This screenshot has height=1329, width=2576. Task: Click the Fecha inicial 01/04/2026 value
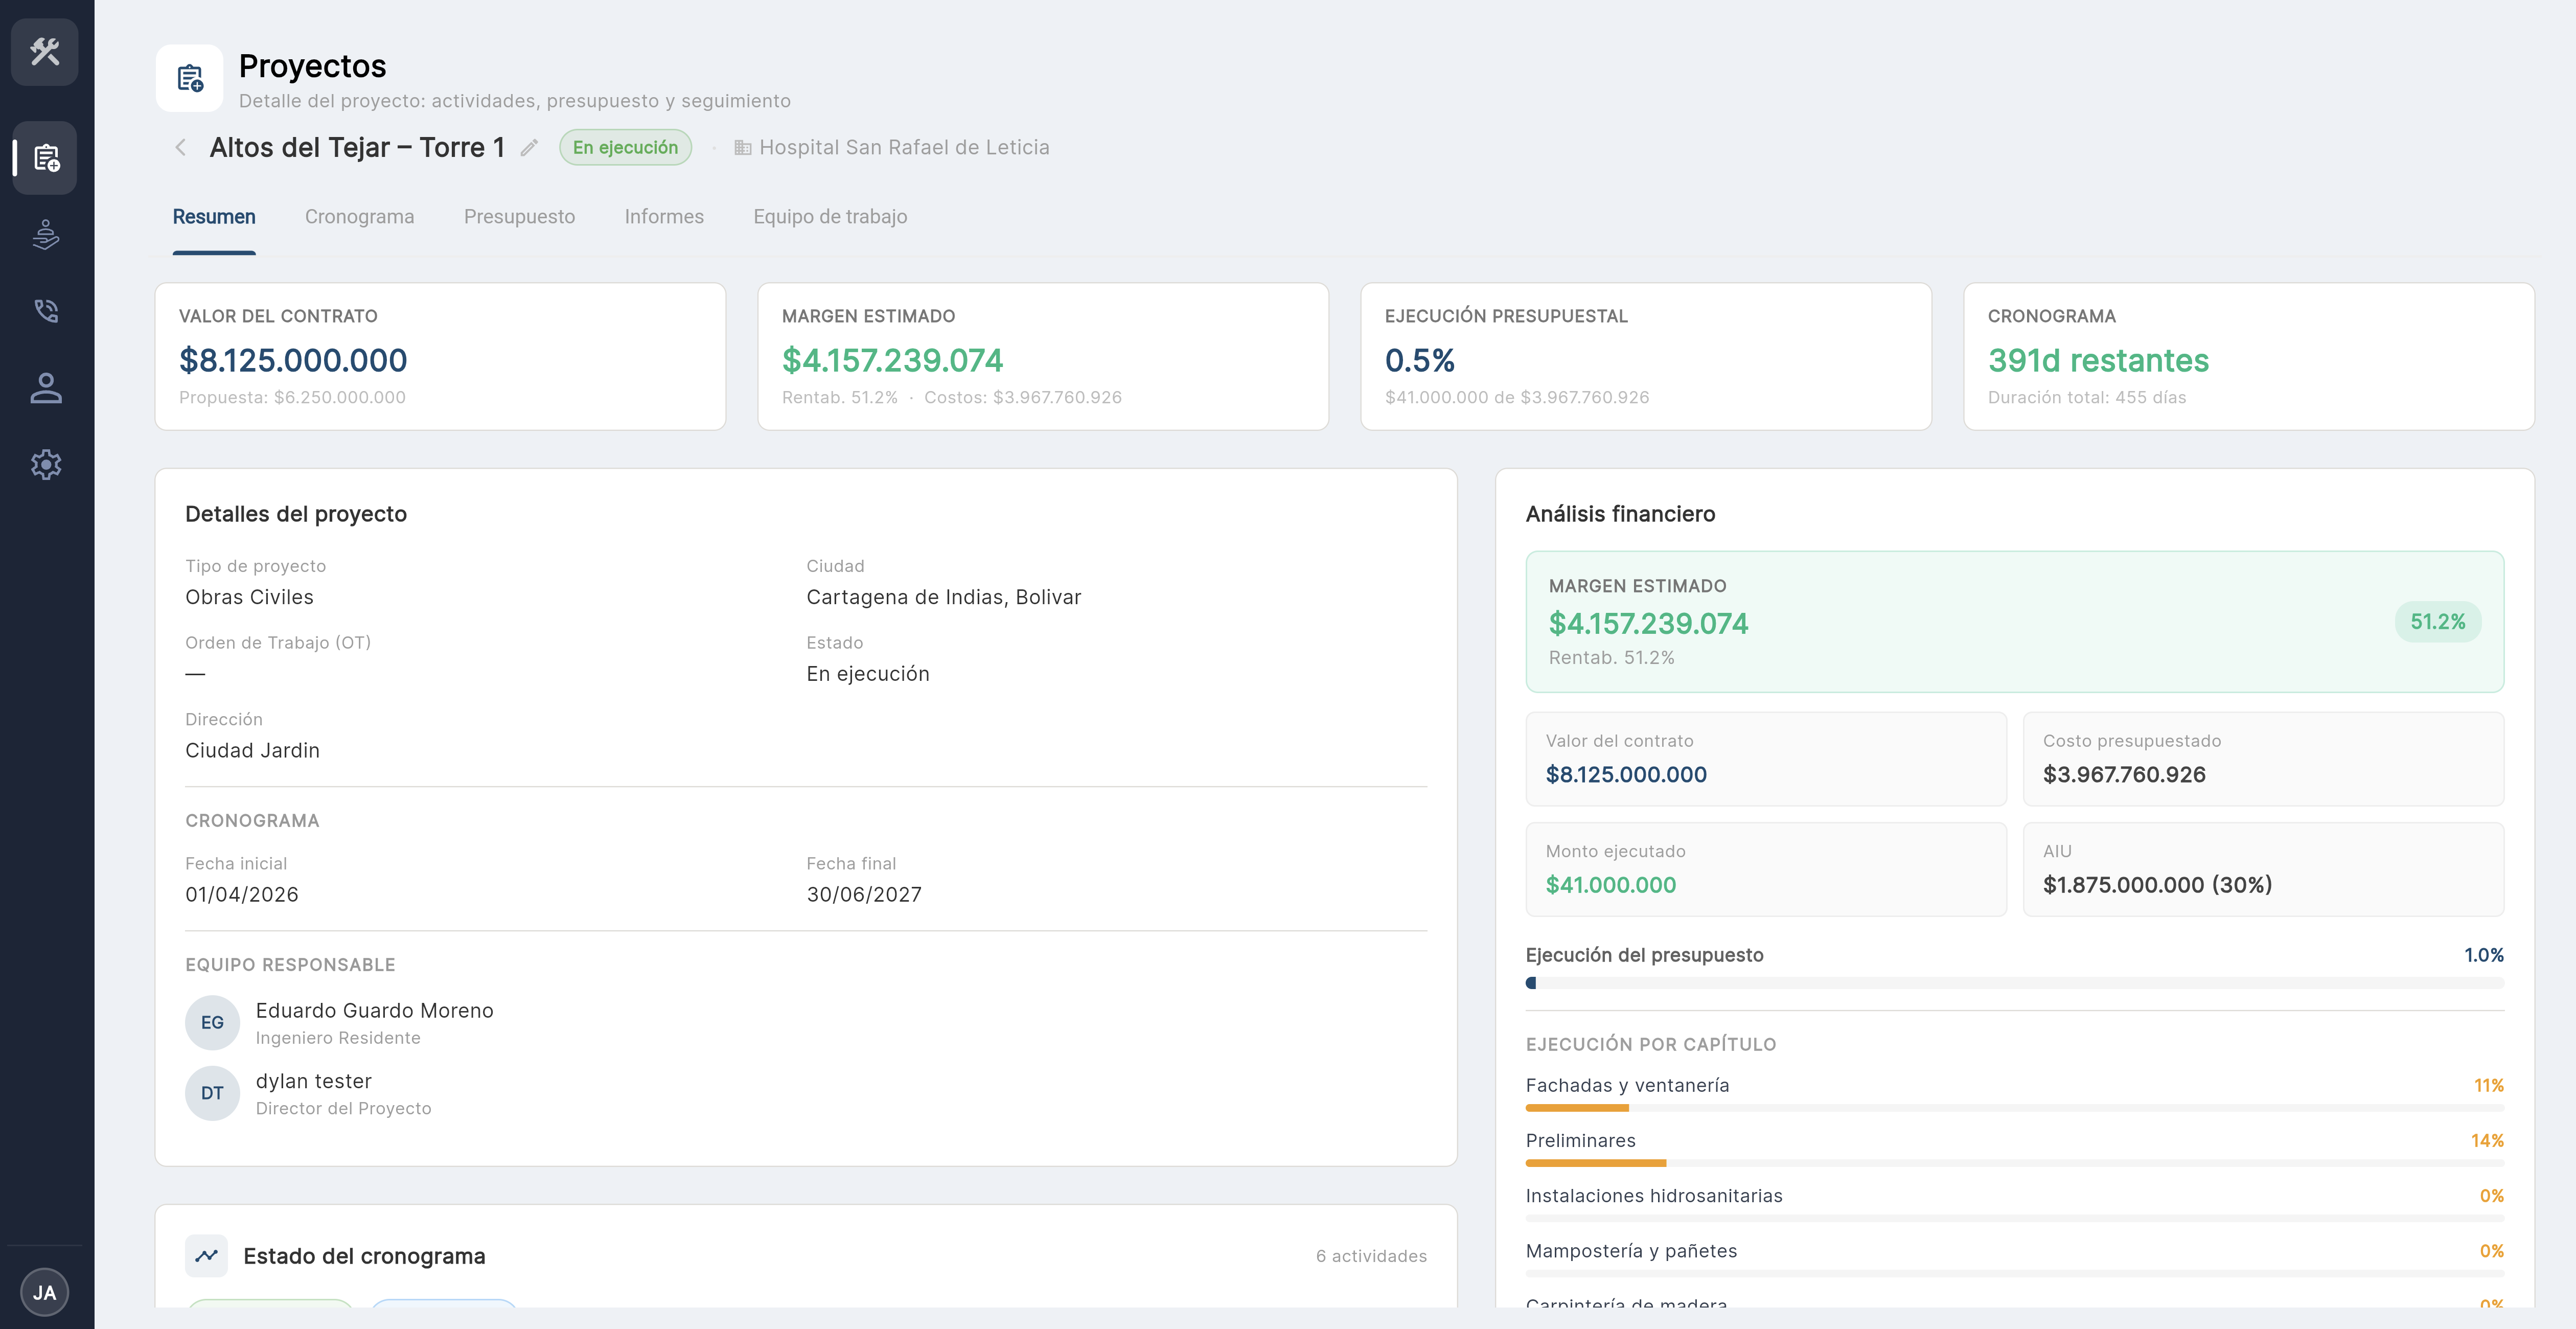[242, 894]
